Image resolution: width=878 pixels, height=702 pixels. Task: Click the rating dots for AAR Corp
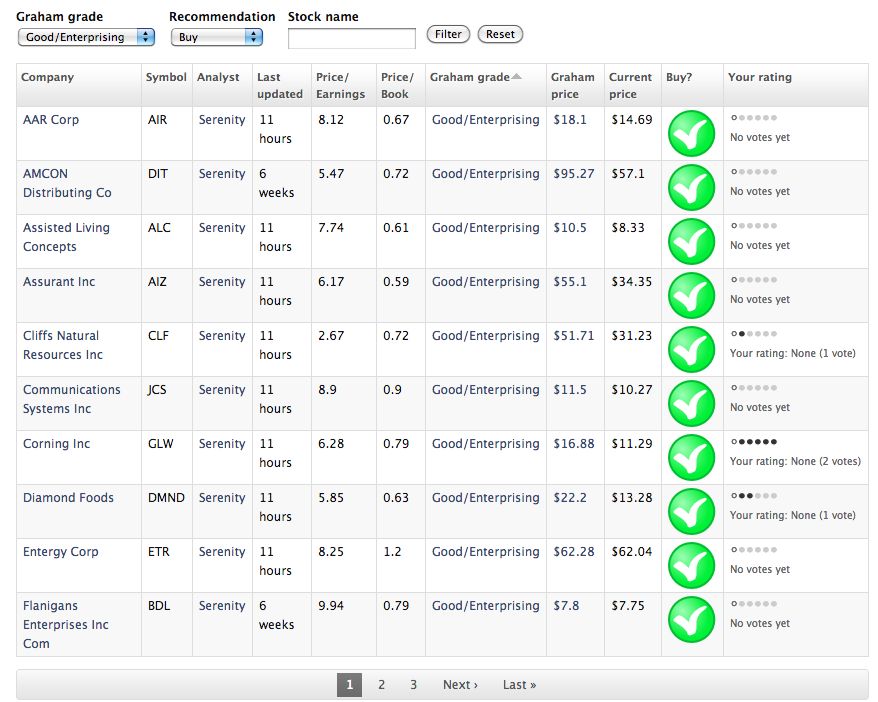(x=754, y=118)
